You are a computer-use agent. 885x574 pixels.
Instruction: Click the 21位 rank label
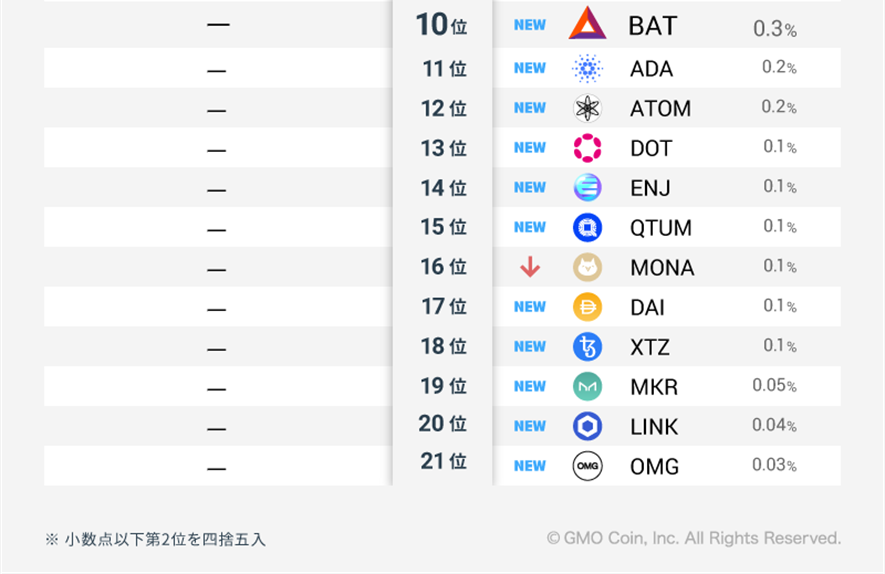click(443, 462)
